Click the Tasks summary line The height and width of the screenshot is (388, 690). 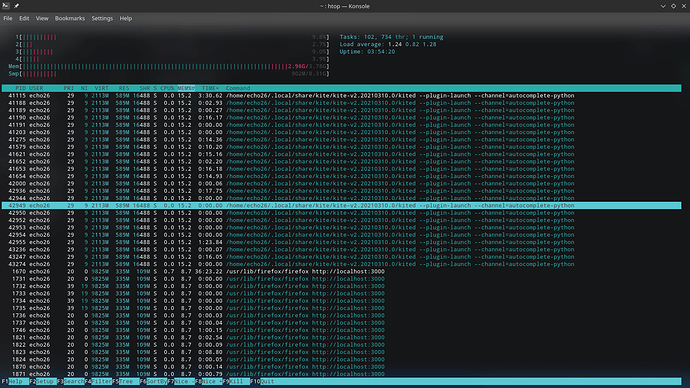click(391, 37)
